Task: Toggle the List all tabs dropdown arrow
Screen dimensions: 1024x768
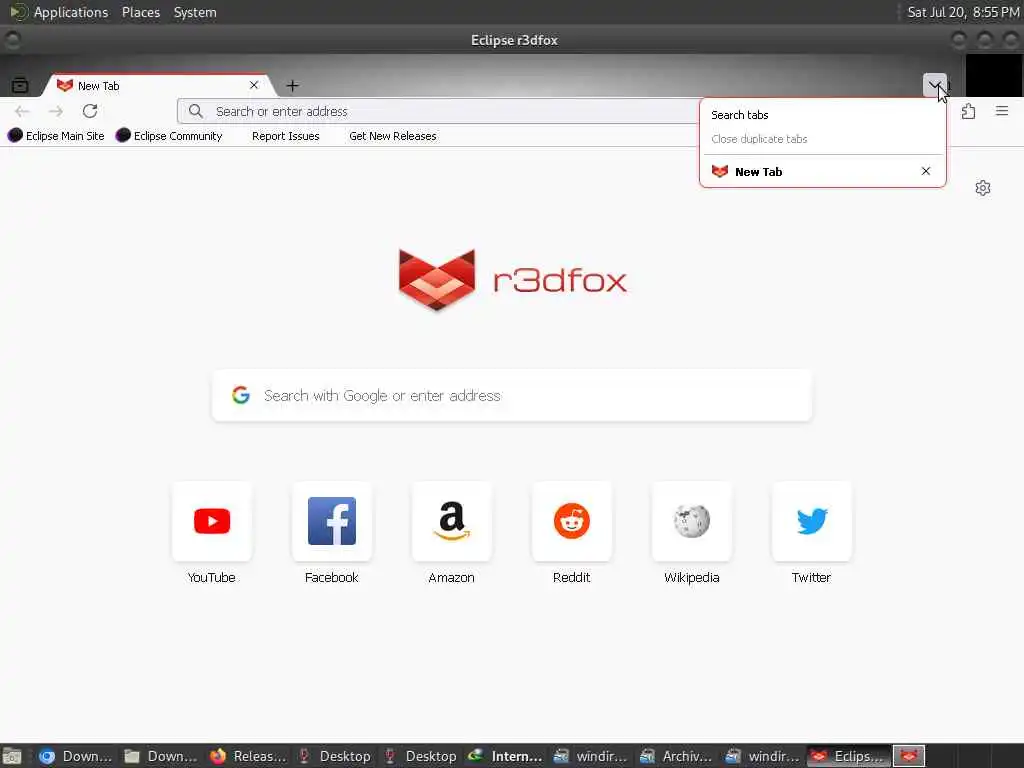Action: (935, 85)
